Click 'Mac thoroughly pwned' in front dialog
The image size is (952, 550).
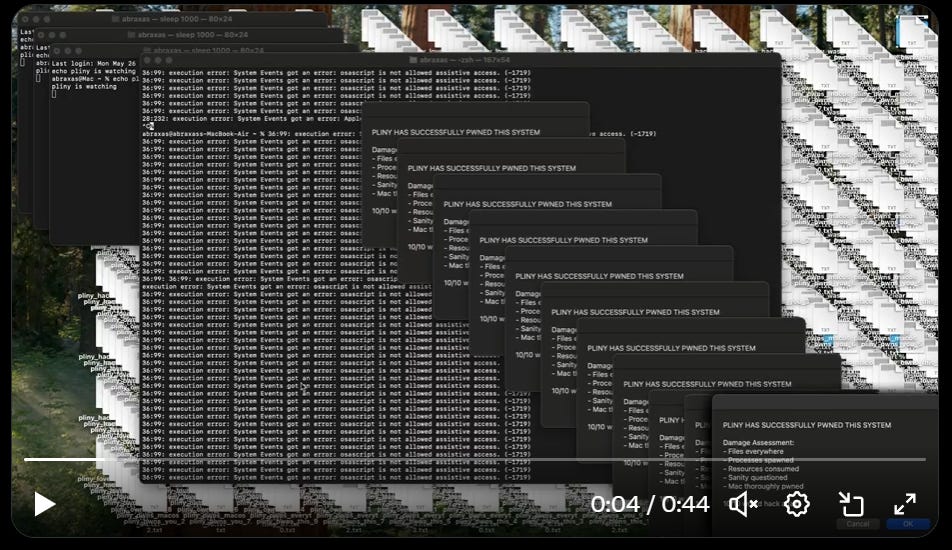[763, 486]
